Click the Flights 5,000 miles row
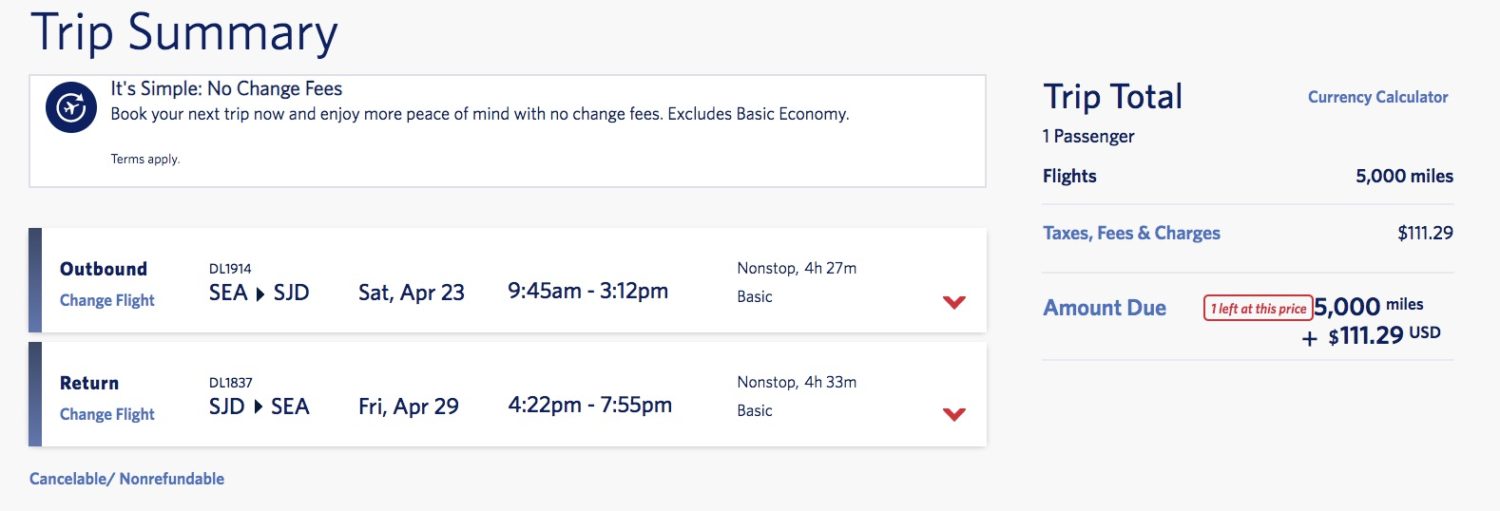Viewport: 1500px width, 511px height. (1248, 176)
